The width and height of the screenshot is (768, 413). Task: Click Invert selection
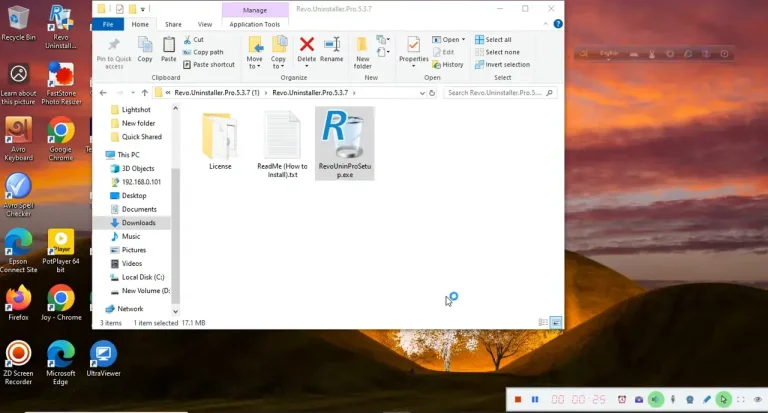click(503, 64)
